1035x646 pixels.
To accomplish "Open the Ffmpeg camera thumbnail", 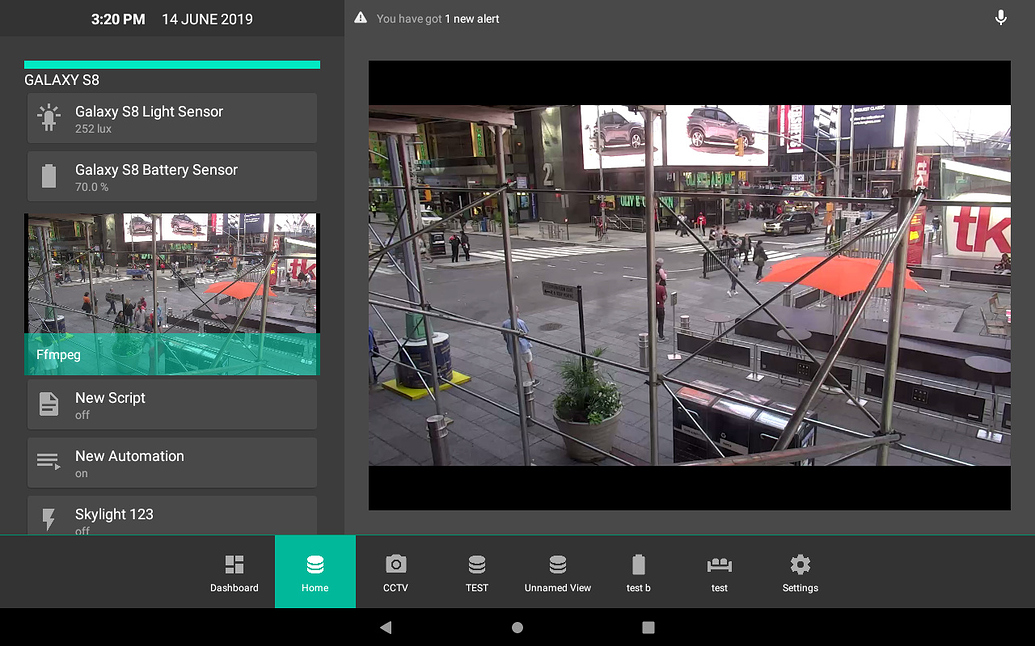I will coord(172,293).
